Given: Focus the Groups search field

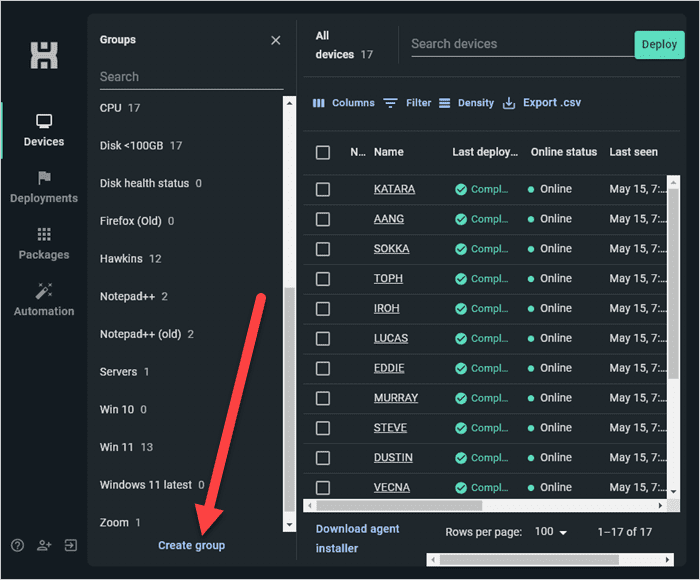Looking at the screenshot, I should pos(191,77).
